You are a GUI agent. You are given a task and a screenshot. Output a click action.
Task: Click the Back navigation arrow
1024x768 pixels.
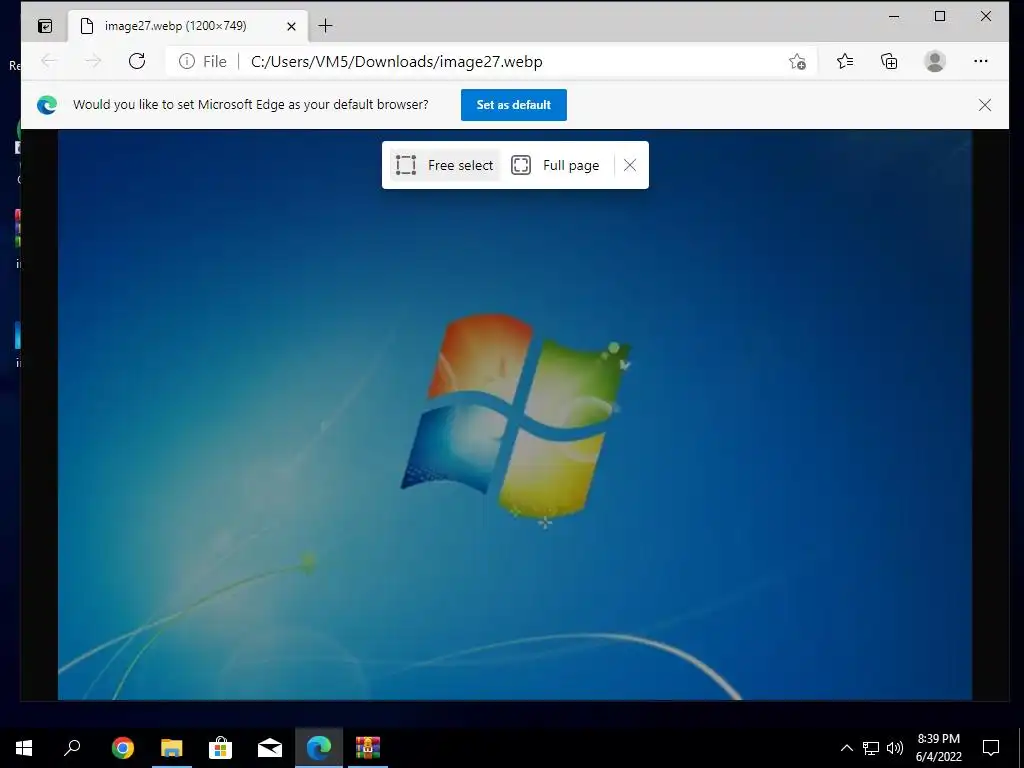point(49,61)
